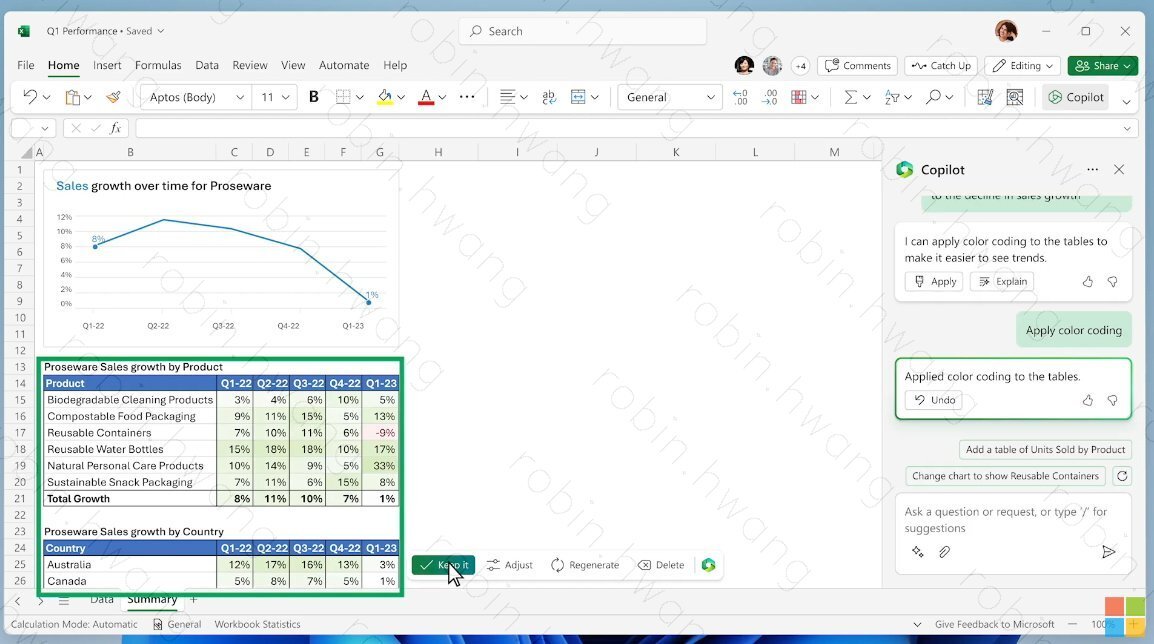
Task: Open conditional formatting icon
Action: point(799,96)
